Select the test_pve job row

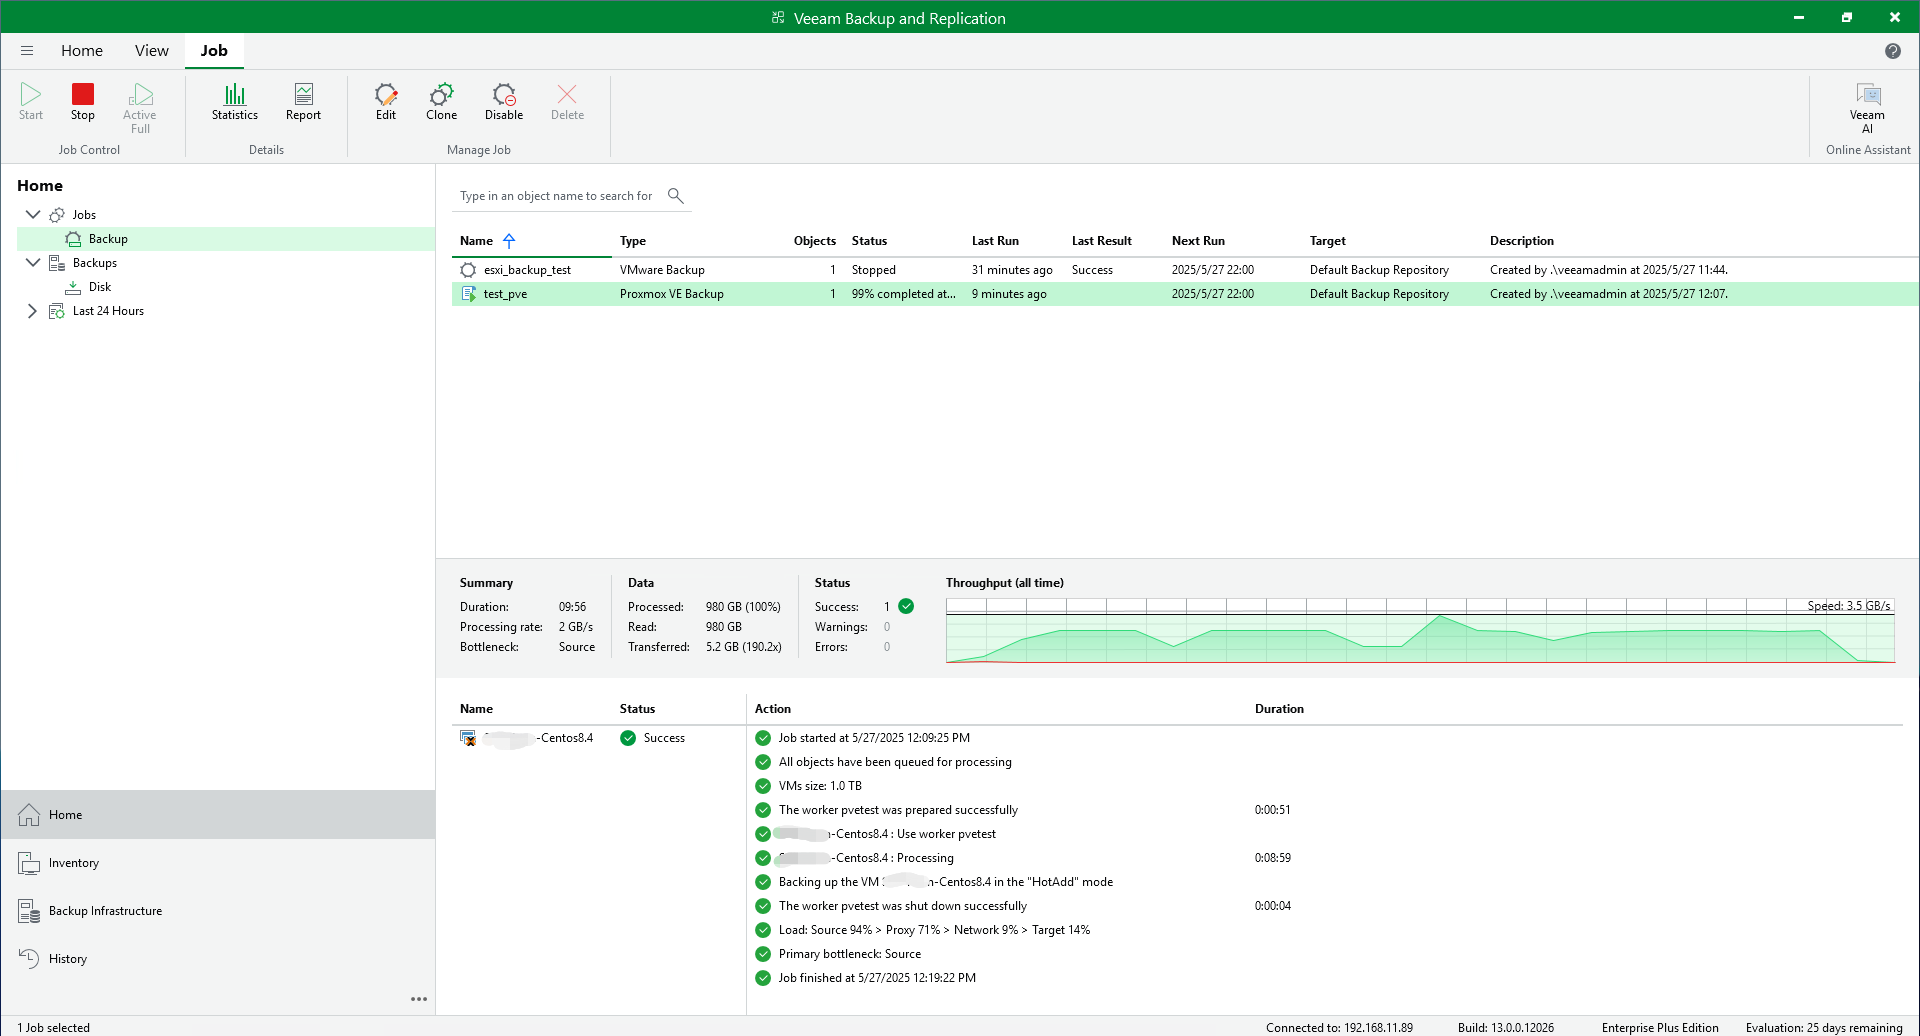click(1185, 294)
